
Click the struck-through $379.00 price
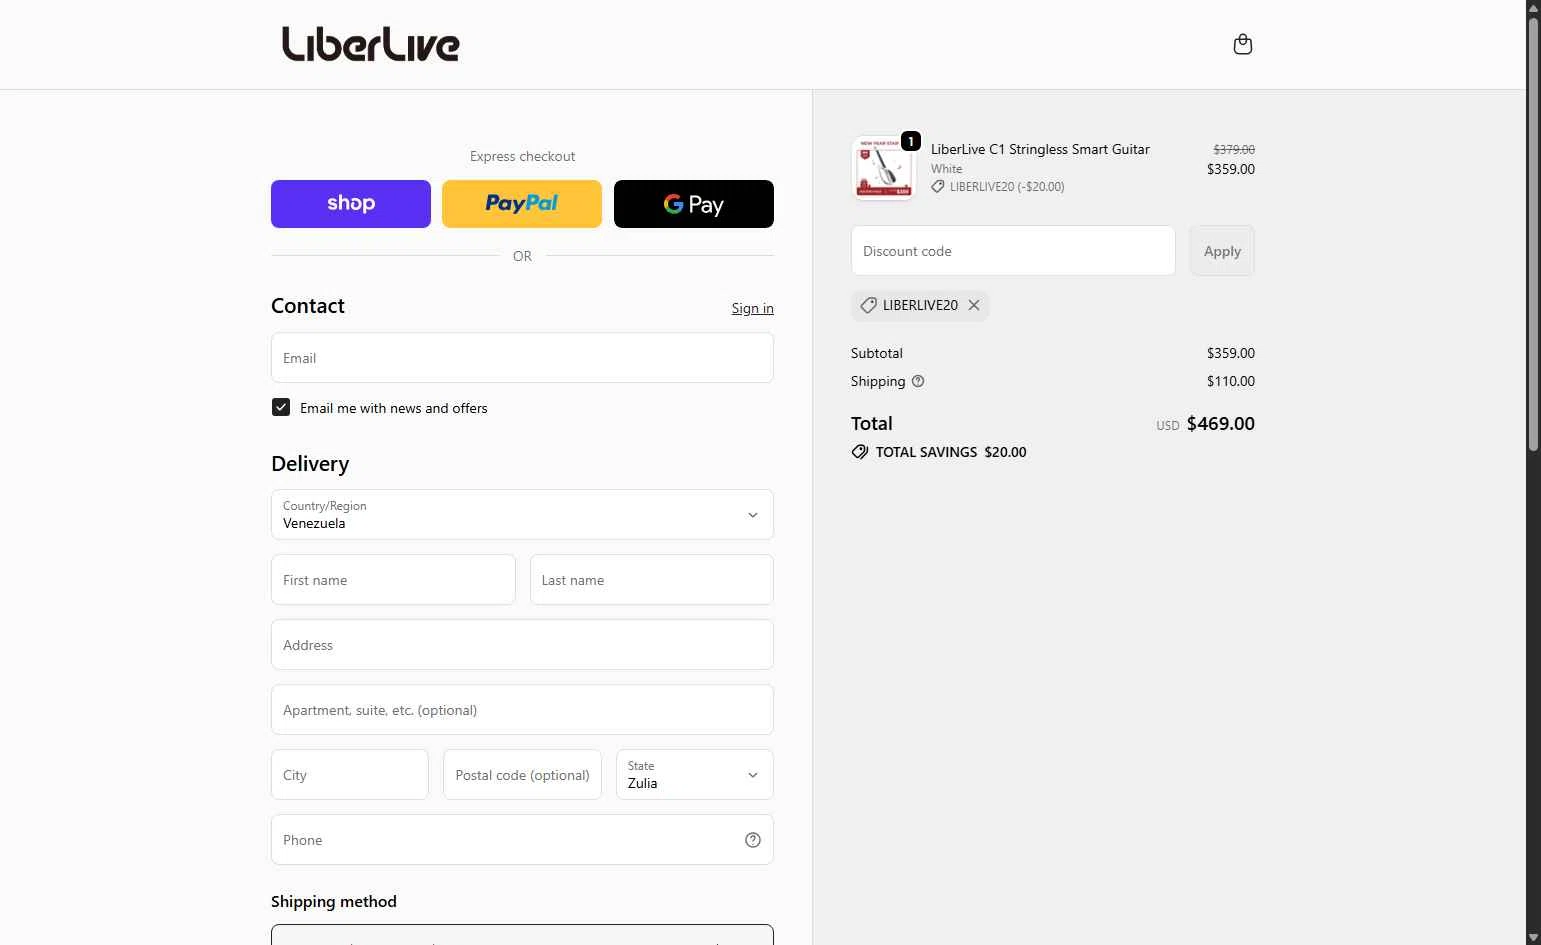(1234, 149)
